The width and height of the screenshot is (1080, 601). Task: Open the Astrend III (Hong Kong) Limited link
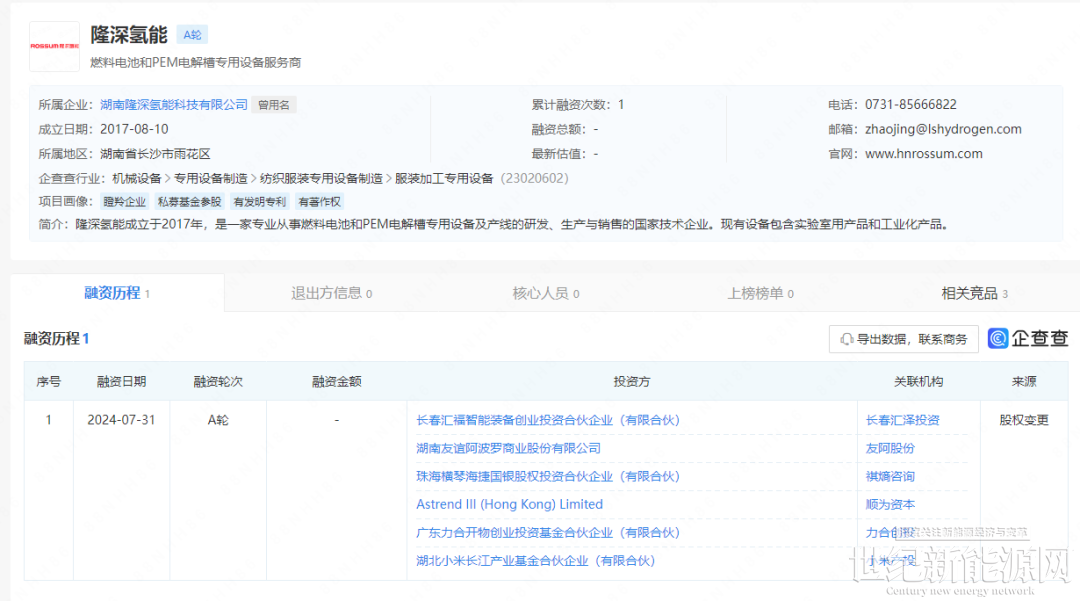pos(509,504)
